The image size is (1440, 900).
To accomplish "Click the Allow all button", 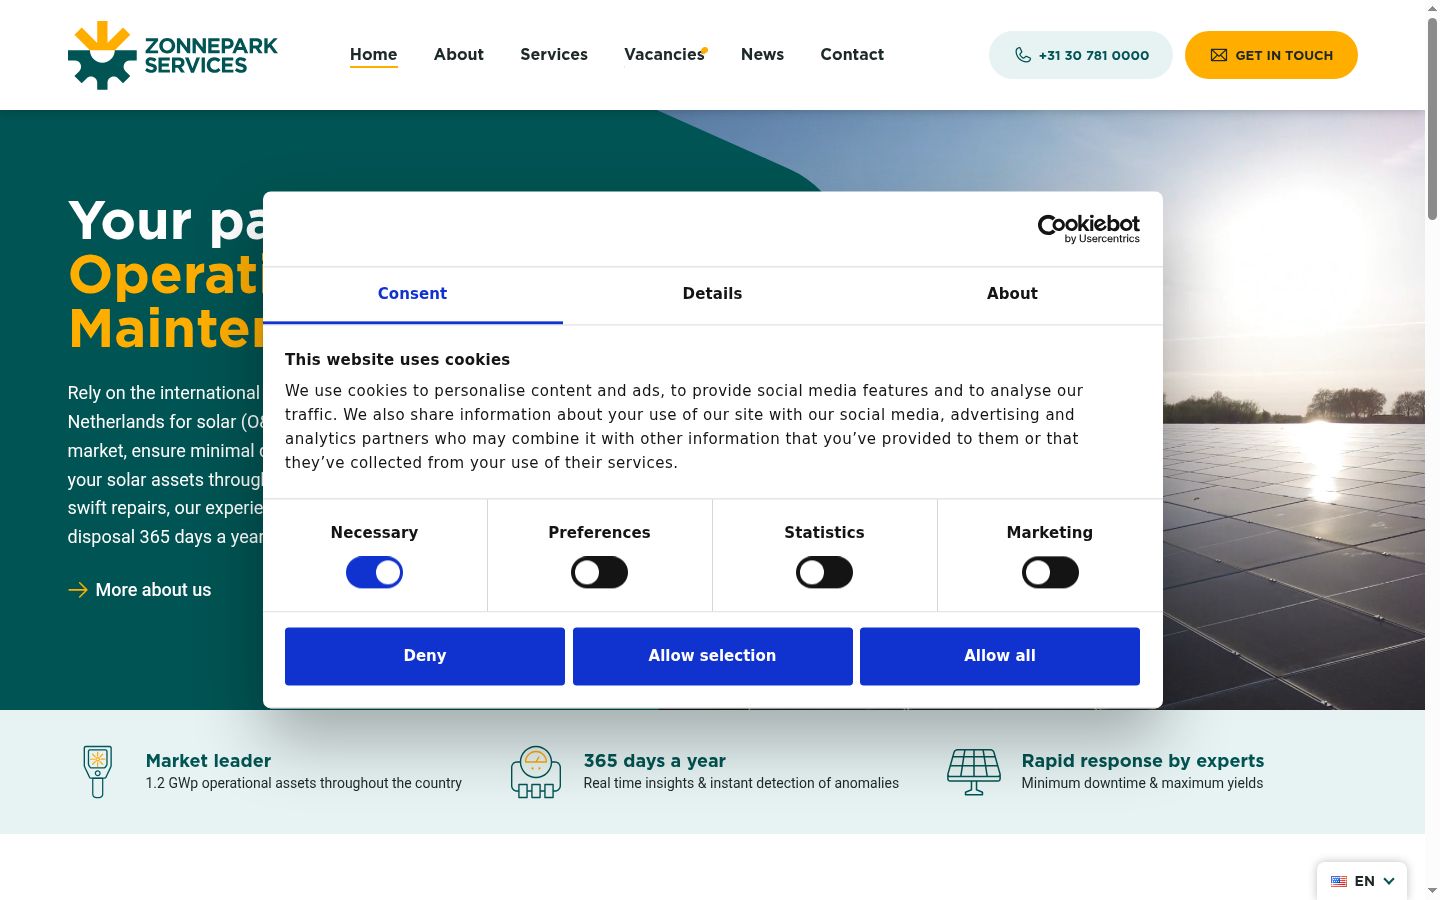I will pyautogui.click(x=1000, y=656).
